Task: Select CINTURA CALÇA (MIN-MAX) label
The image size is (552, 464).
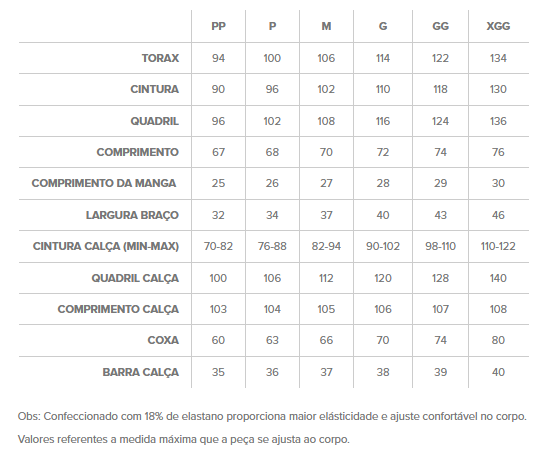Action: pos(106,246)
